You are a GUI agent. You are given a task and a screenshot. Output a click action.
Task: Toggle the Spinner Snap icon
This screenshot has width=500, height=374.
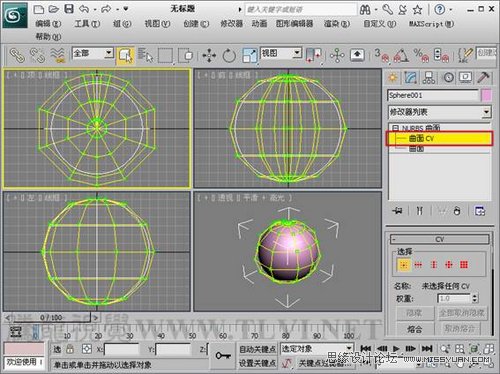(441, 55)
